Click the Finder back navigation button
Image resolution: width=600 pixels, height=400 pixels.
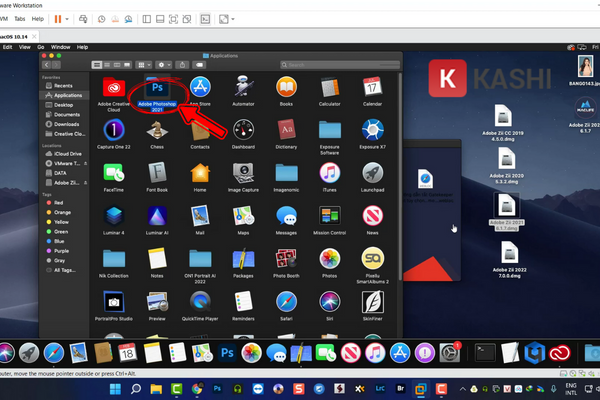coord(47,63)
